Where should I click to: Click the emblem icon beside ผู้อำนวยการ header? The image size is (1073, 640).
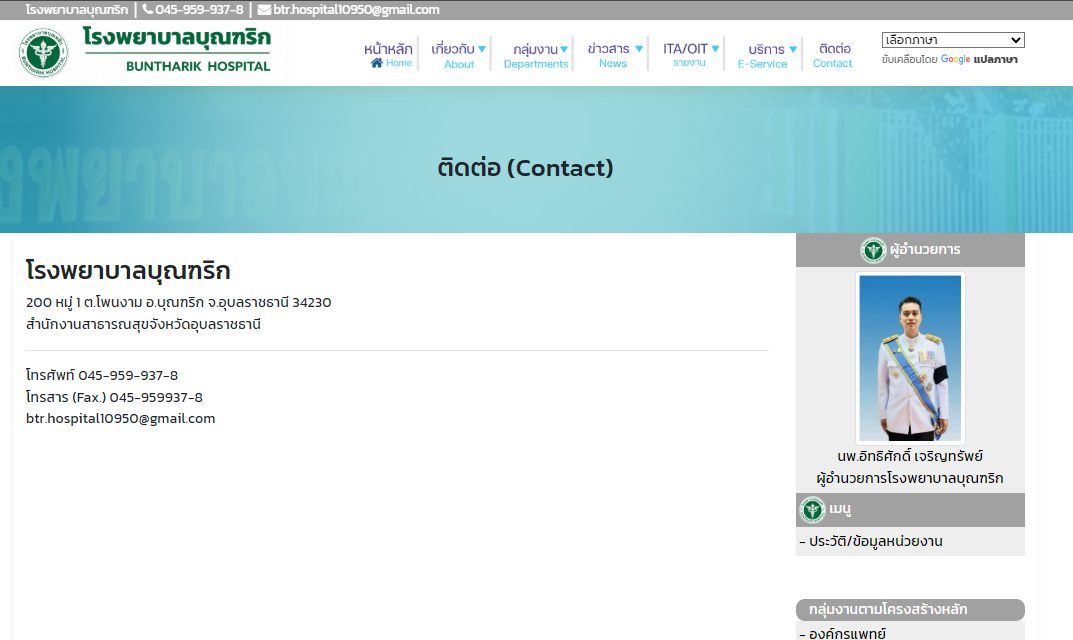point(873,250)
